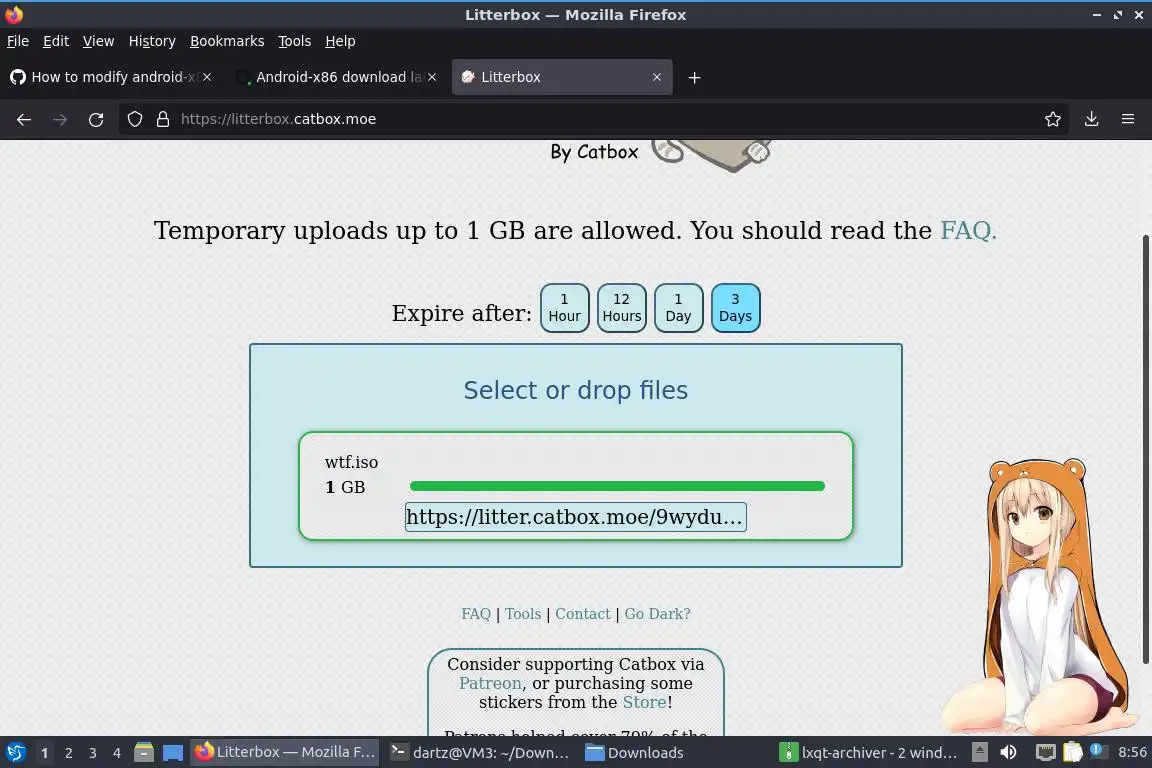Switch to How to modify android-x86 tab
Screen dimensions: 1152x768
(x=112, y=77)
